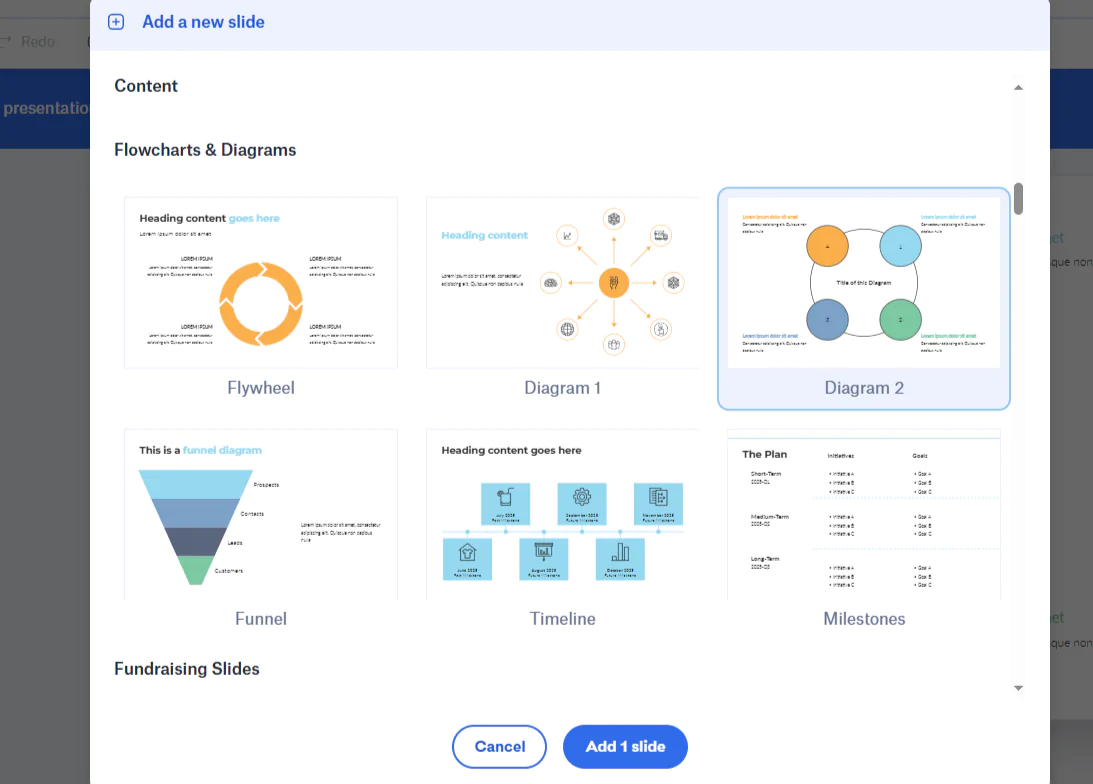
Task: Click the Funnel label text
Action: (x=261, y=619)
